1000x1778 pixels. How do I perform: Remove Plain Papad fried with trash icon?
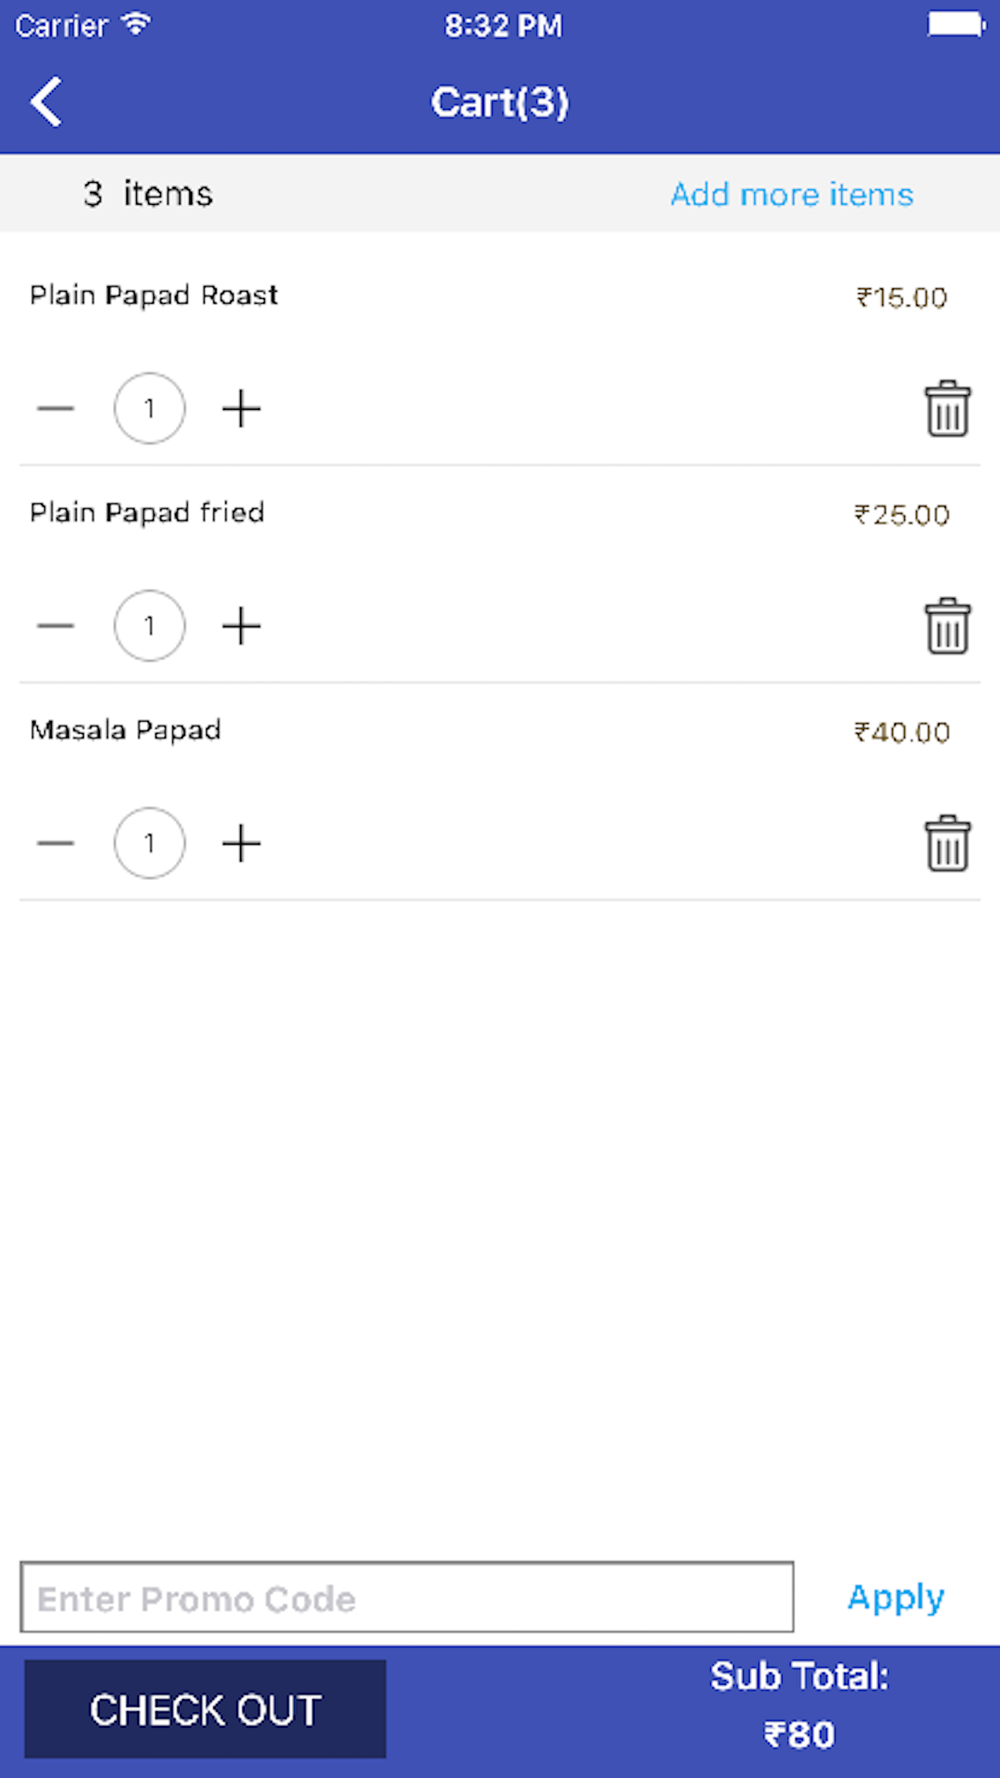tap(947, 626)
